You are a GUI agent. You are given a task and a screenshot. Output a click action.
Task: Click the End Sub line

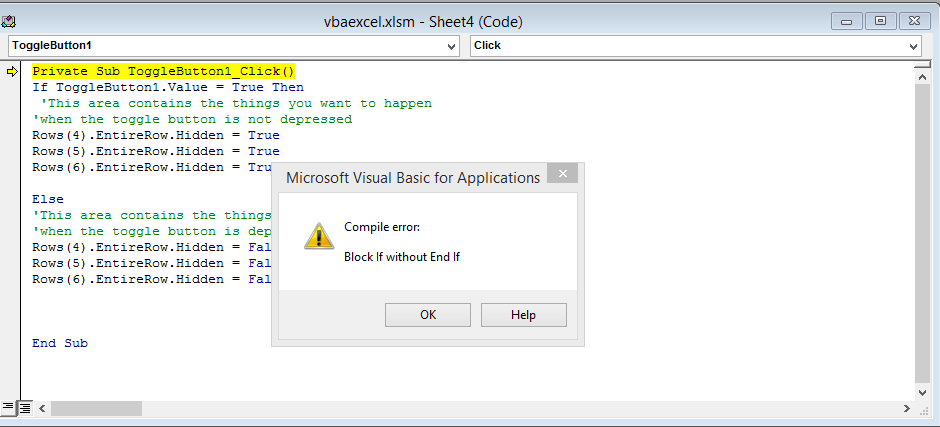click(60, 343)
